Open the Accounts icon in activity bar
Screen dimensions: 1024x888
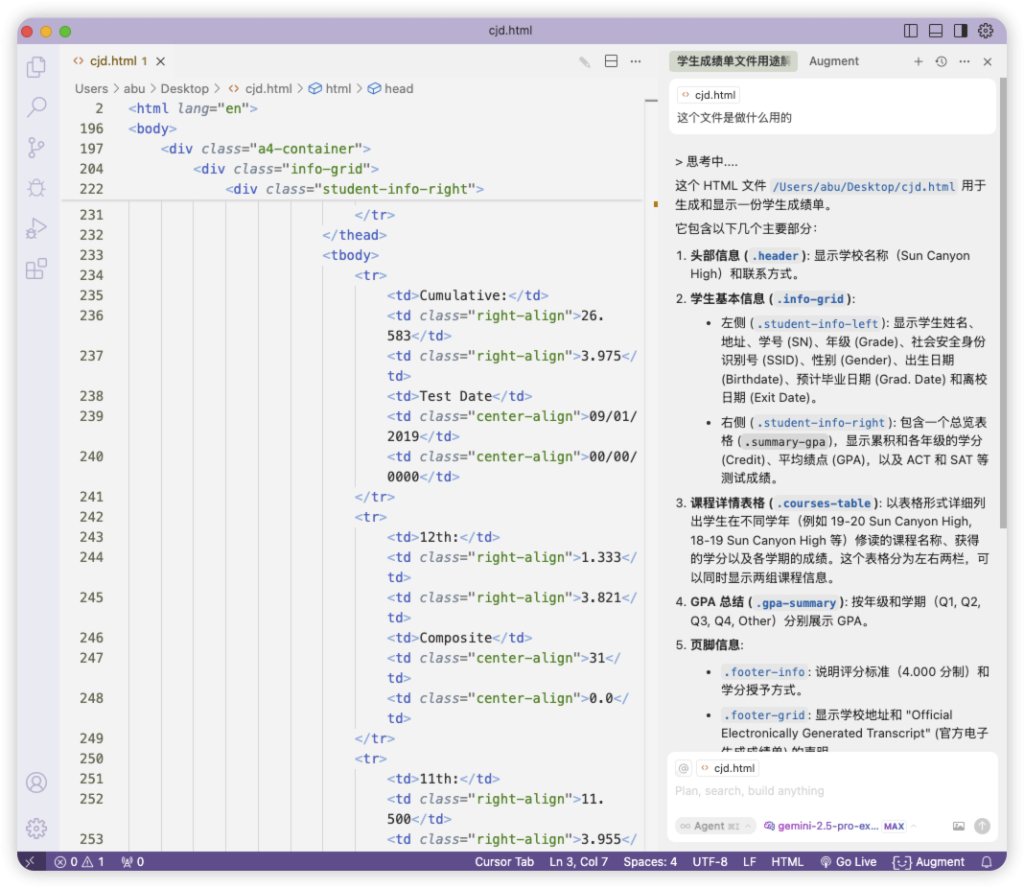coord(37,782)
